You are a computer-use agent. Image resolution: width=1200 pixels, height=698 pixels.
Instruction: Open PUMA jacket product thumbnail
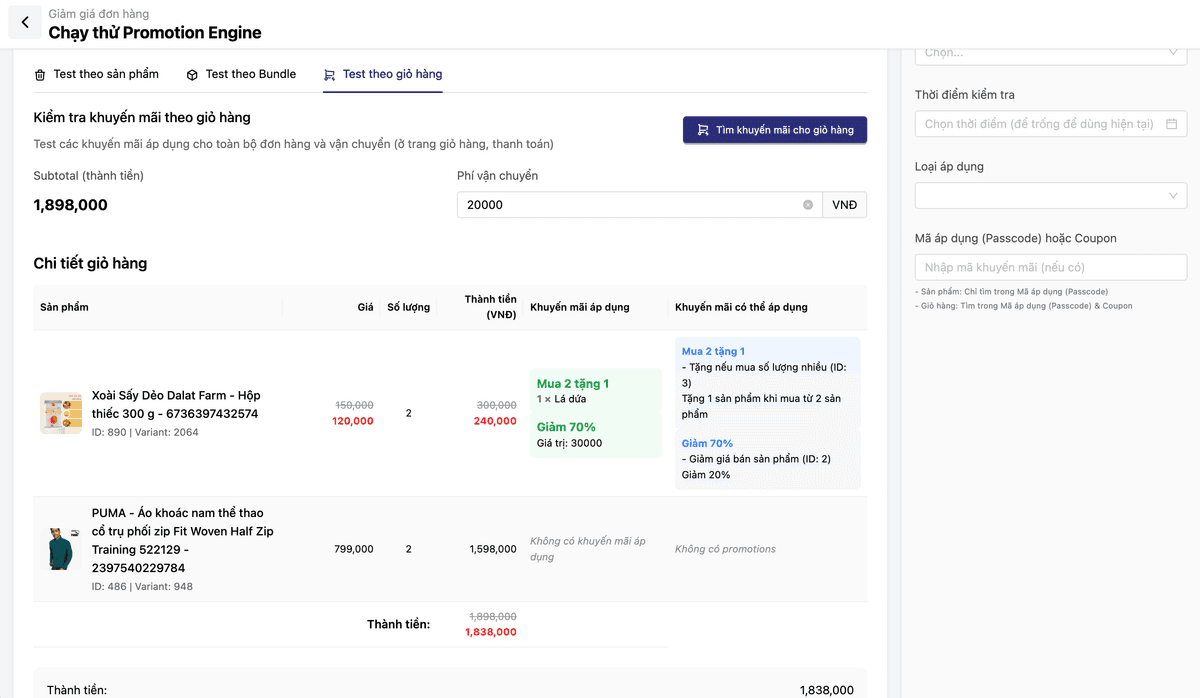[x=61, y=549]
